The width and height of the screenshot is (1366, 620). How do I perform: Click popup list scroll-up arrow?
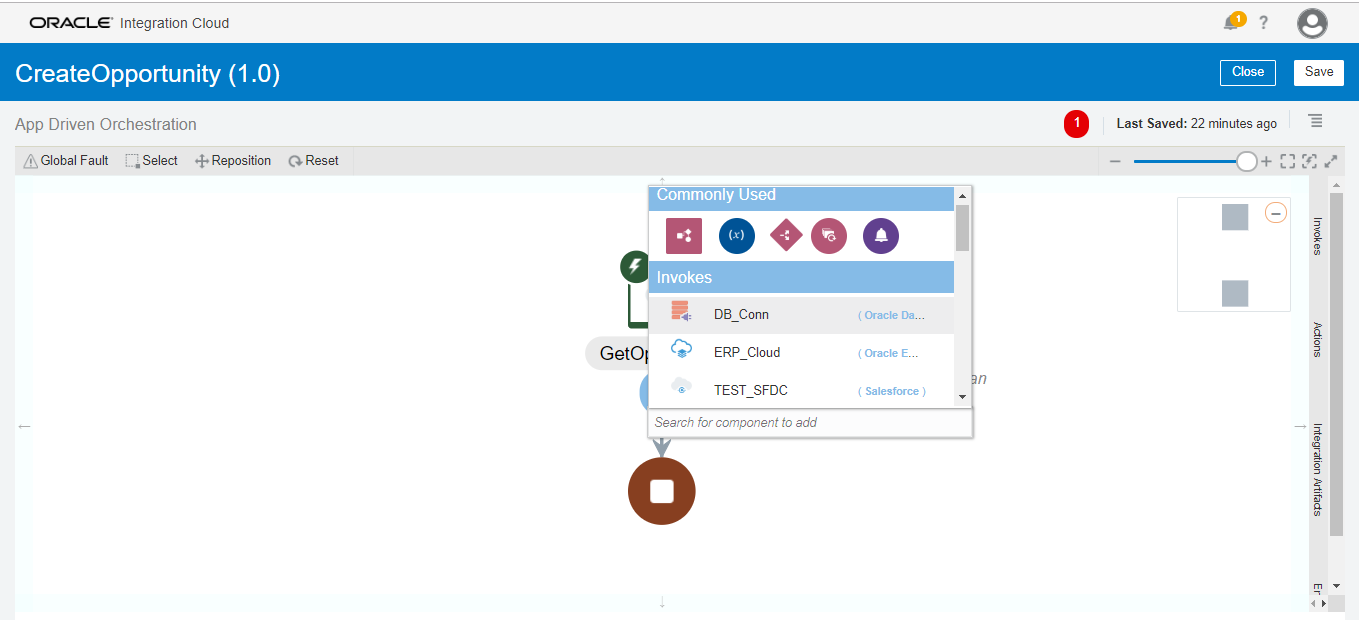962,195
